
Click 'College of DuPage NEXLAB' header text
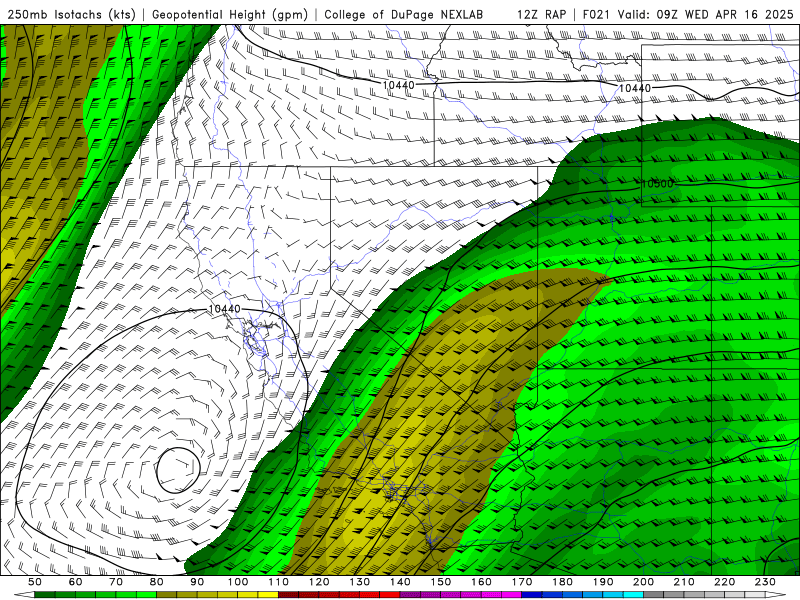(x=403, y=14)
